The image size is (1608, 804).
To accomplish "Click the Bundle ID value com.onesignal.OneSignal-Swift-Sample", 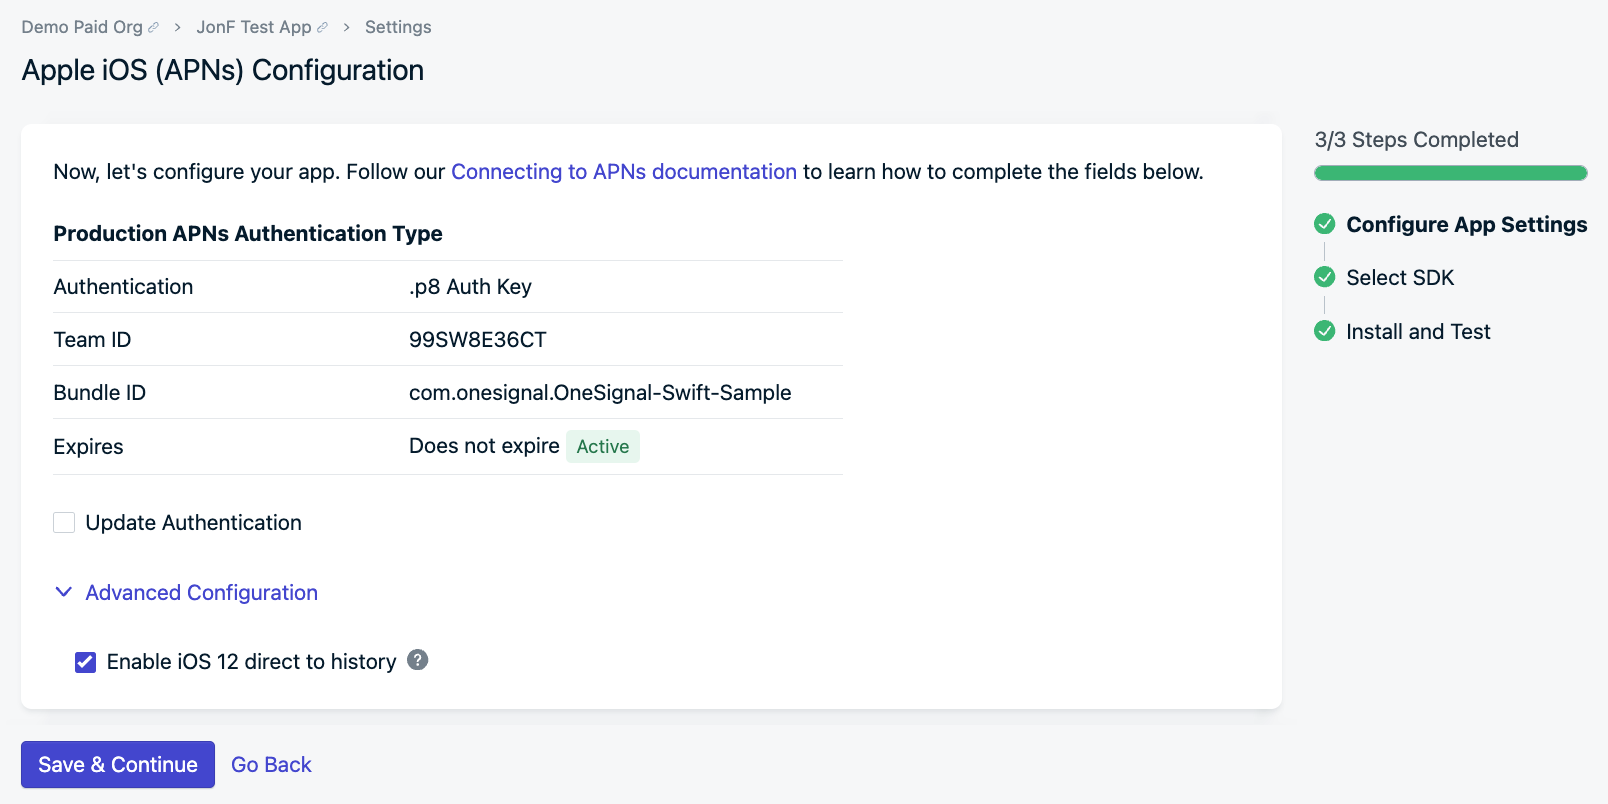I will [600, 392].
